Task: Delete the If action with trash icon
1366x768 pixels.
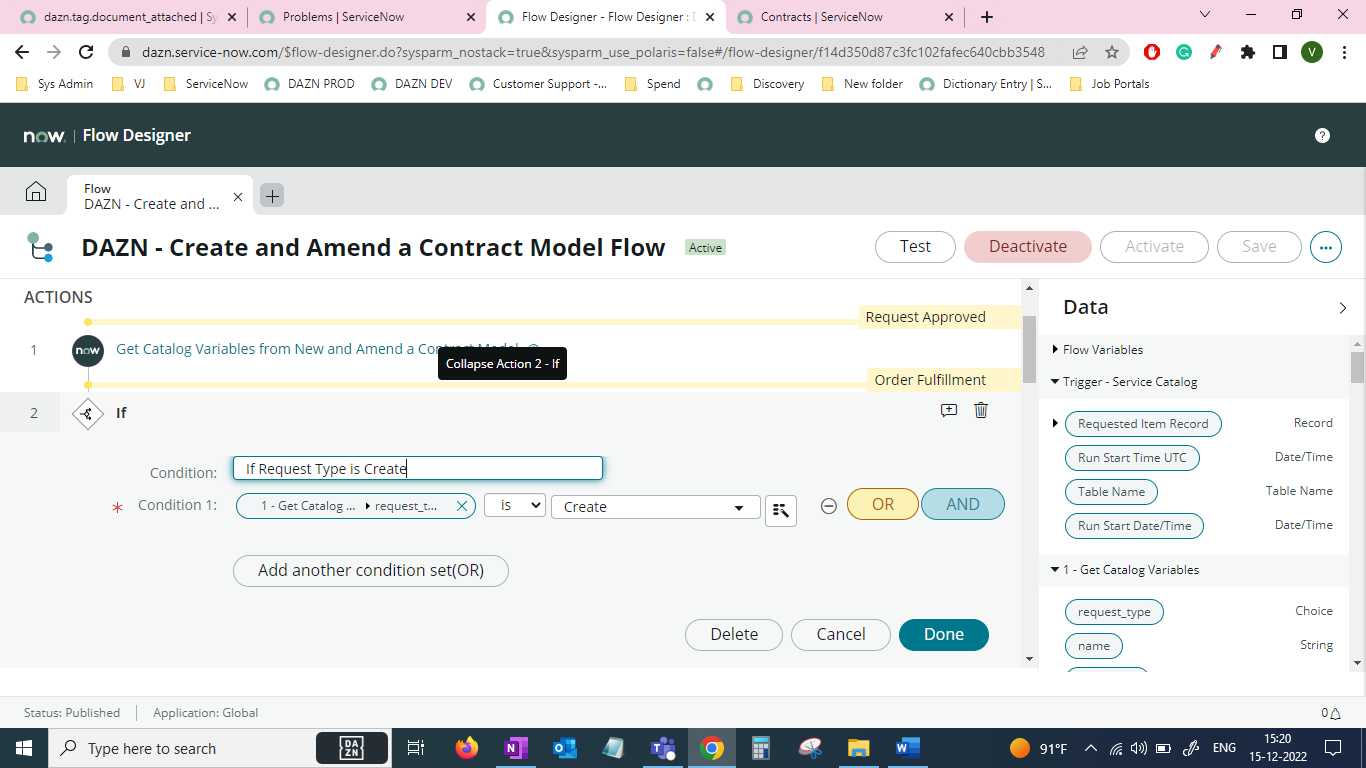Action: tap(981, 410)
